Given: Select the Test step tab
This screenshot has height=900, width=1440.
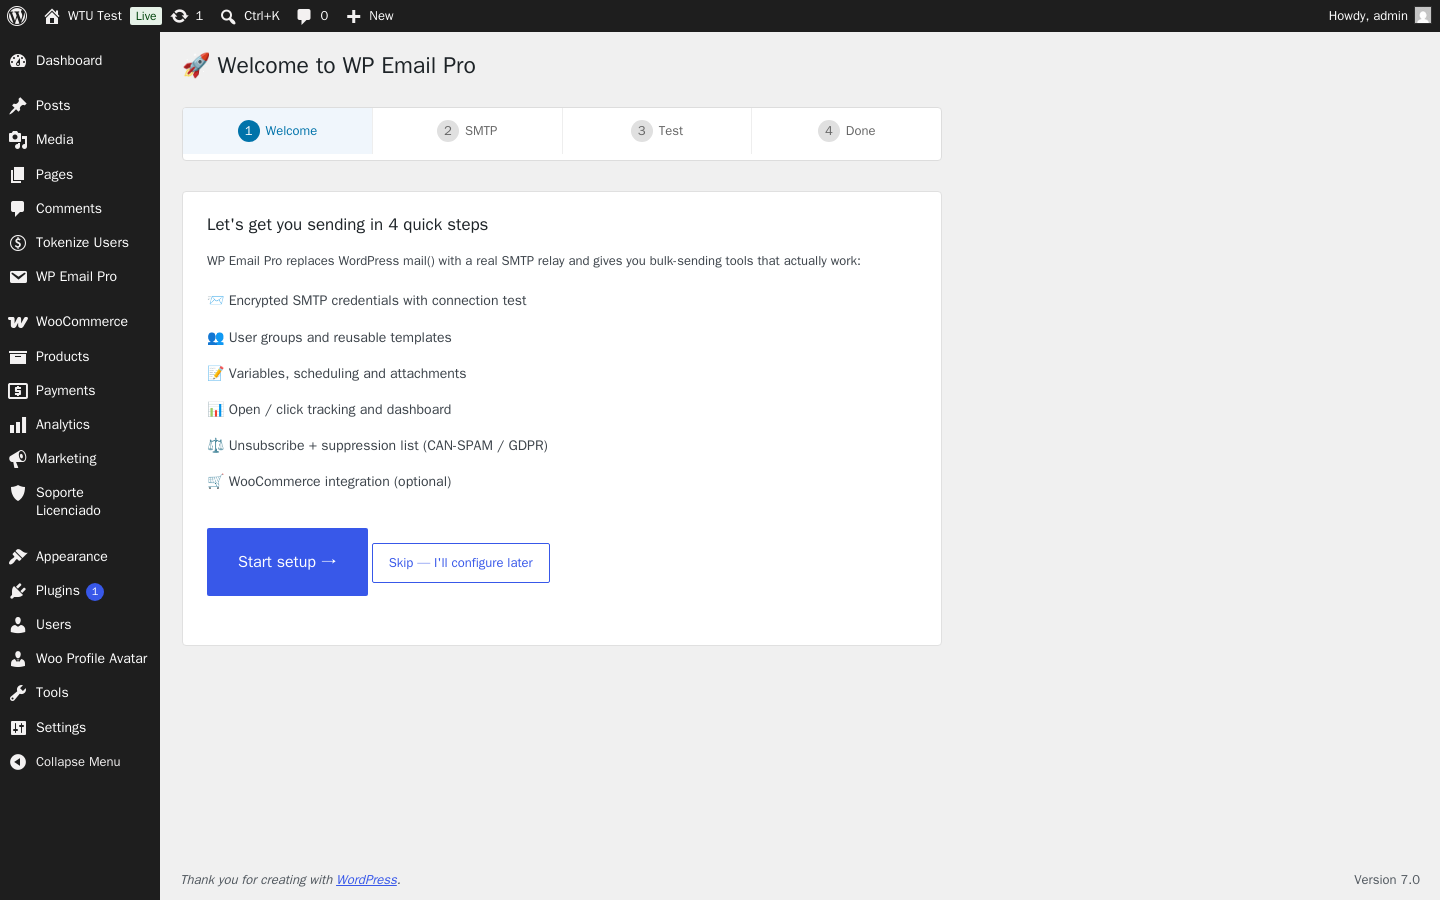Looking at the screenshot, I should pyautogui.click(x=657, y=131).
